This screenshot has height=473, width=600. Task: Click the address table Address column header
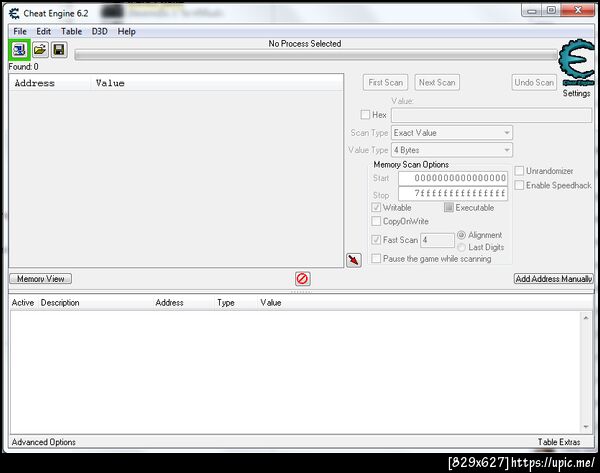170,303
